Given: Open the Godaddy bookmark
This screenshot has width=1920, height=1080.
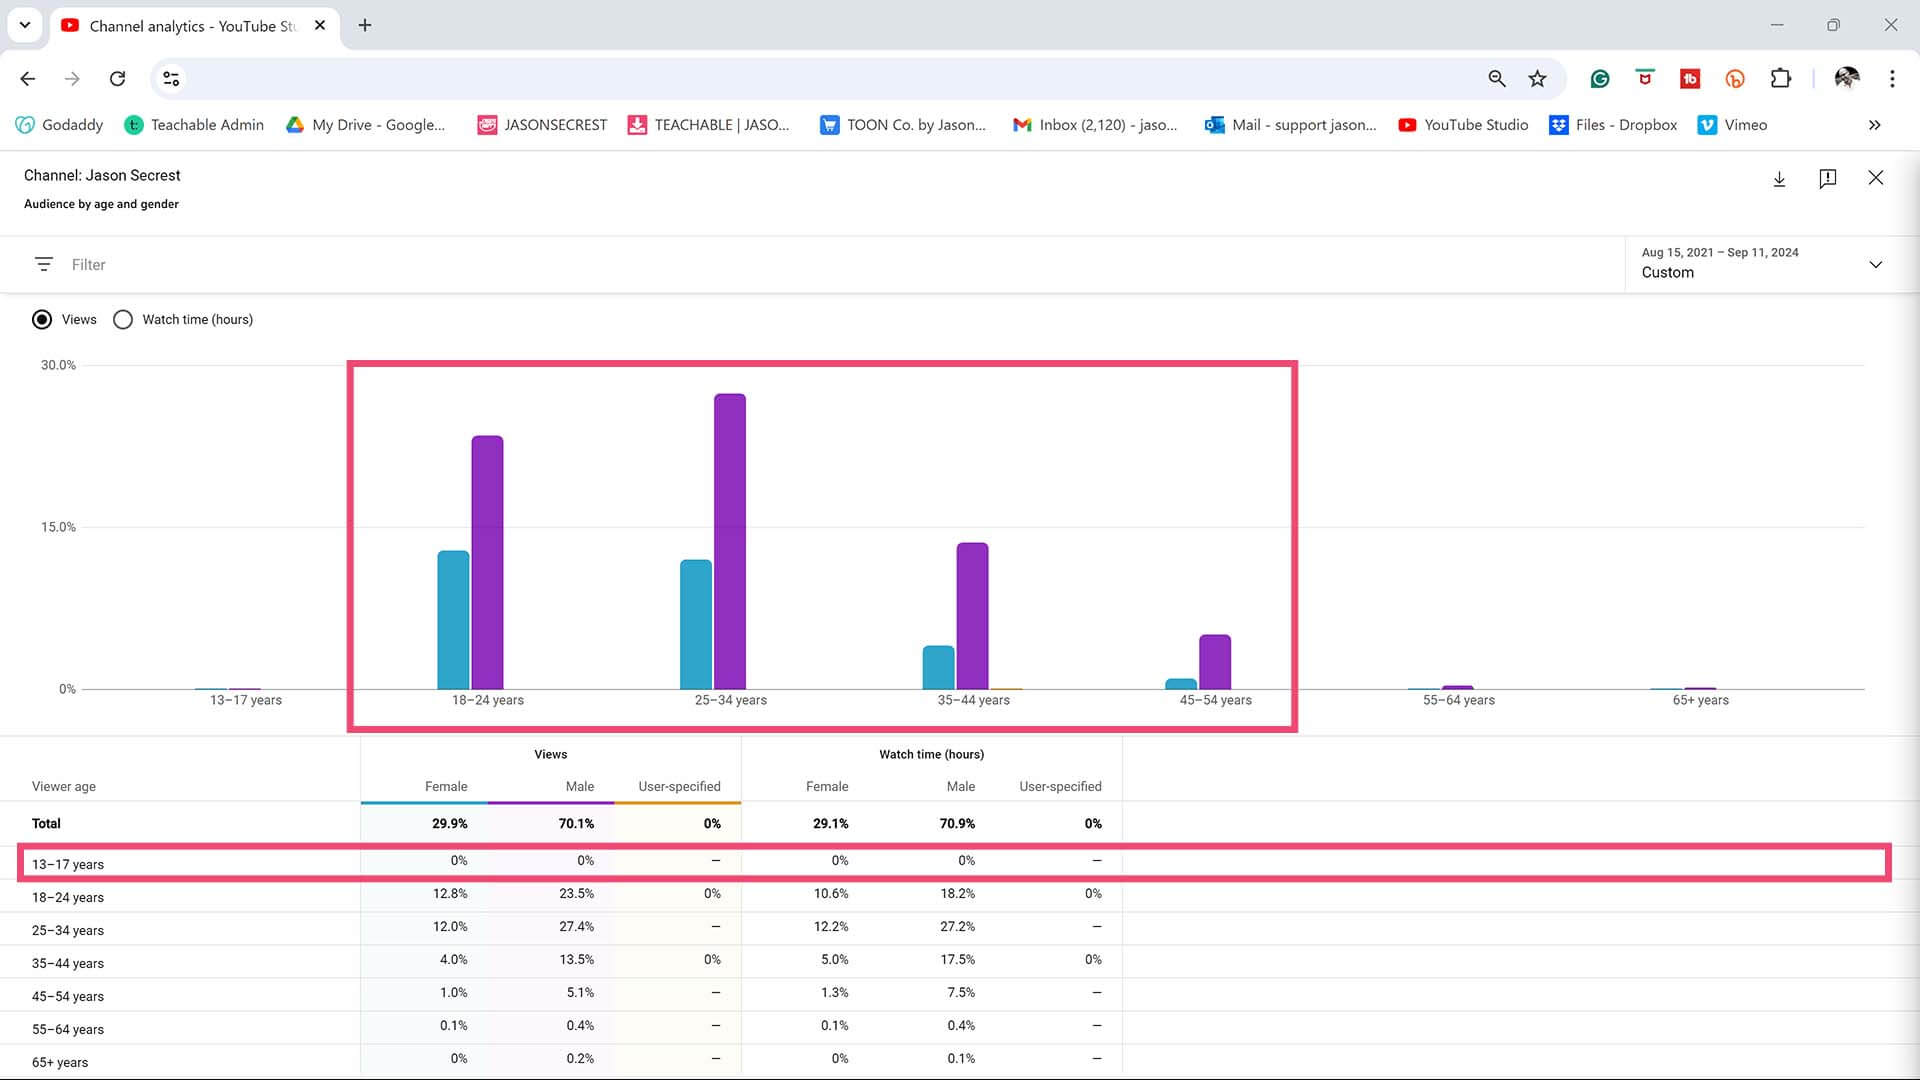Looking at the screenshot, I should tap(59, 125).
